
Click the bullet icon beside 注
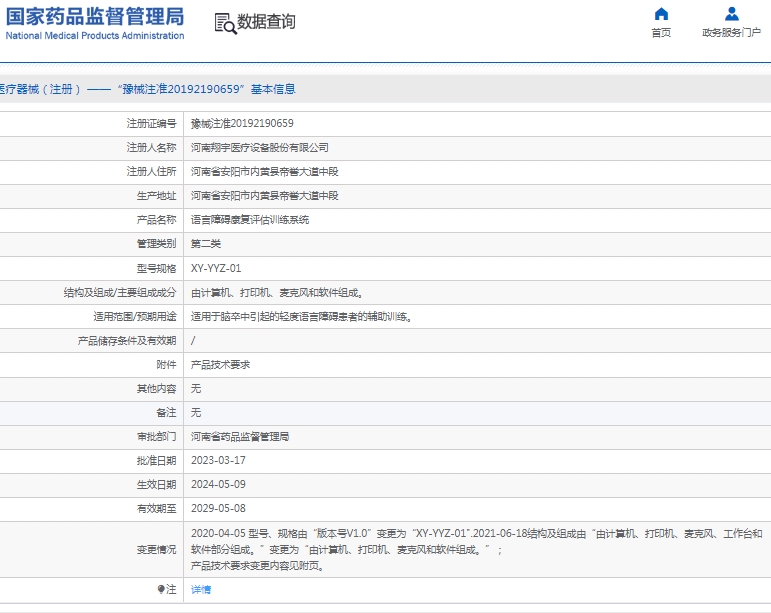click(x=160, y=589)
